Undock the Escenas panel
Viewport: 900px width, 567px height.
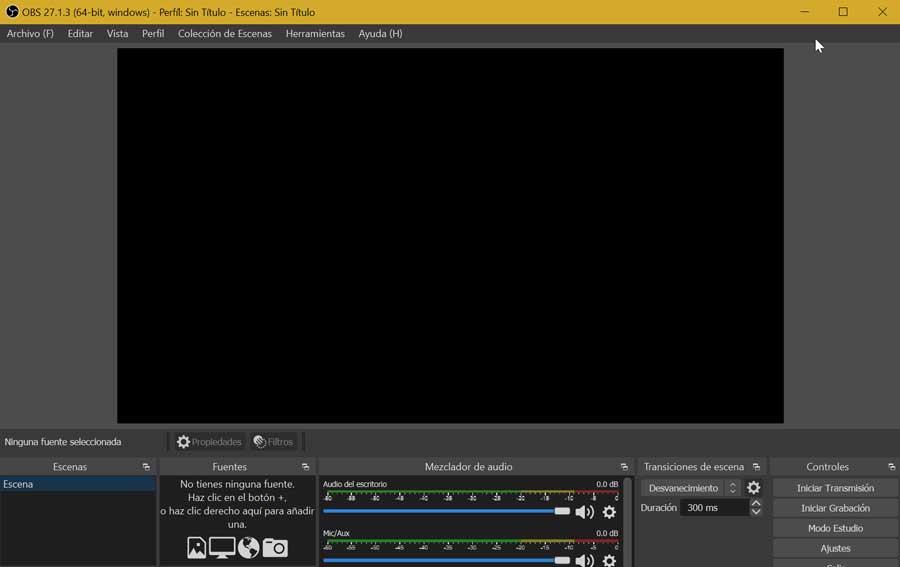pos(146,467)
